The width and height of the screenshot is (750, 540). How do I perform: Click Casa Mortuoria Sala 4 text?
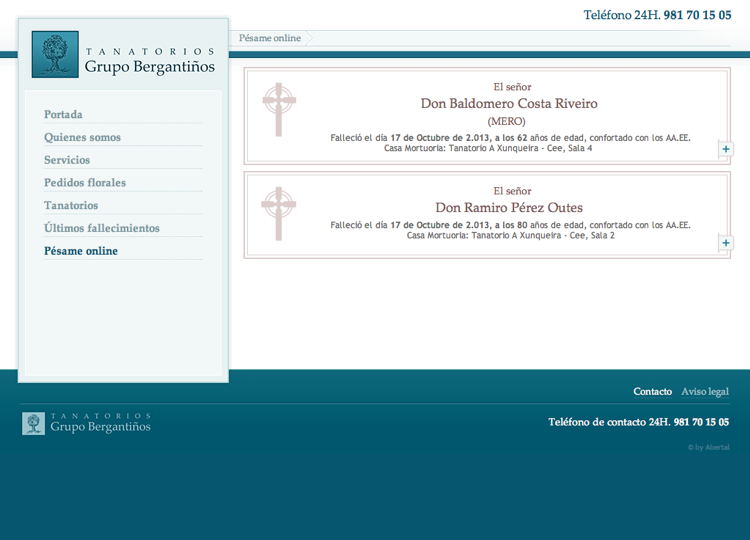tap(488, 148)
